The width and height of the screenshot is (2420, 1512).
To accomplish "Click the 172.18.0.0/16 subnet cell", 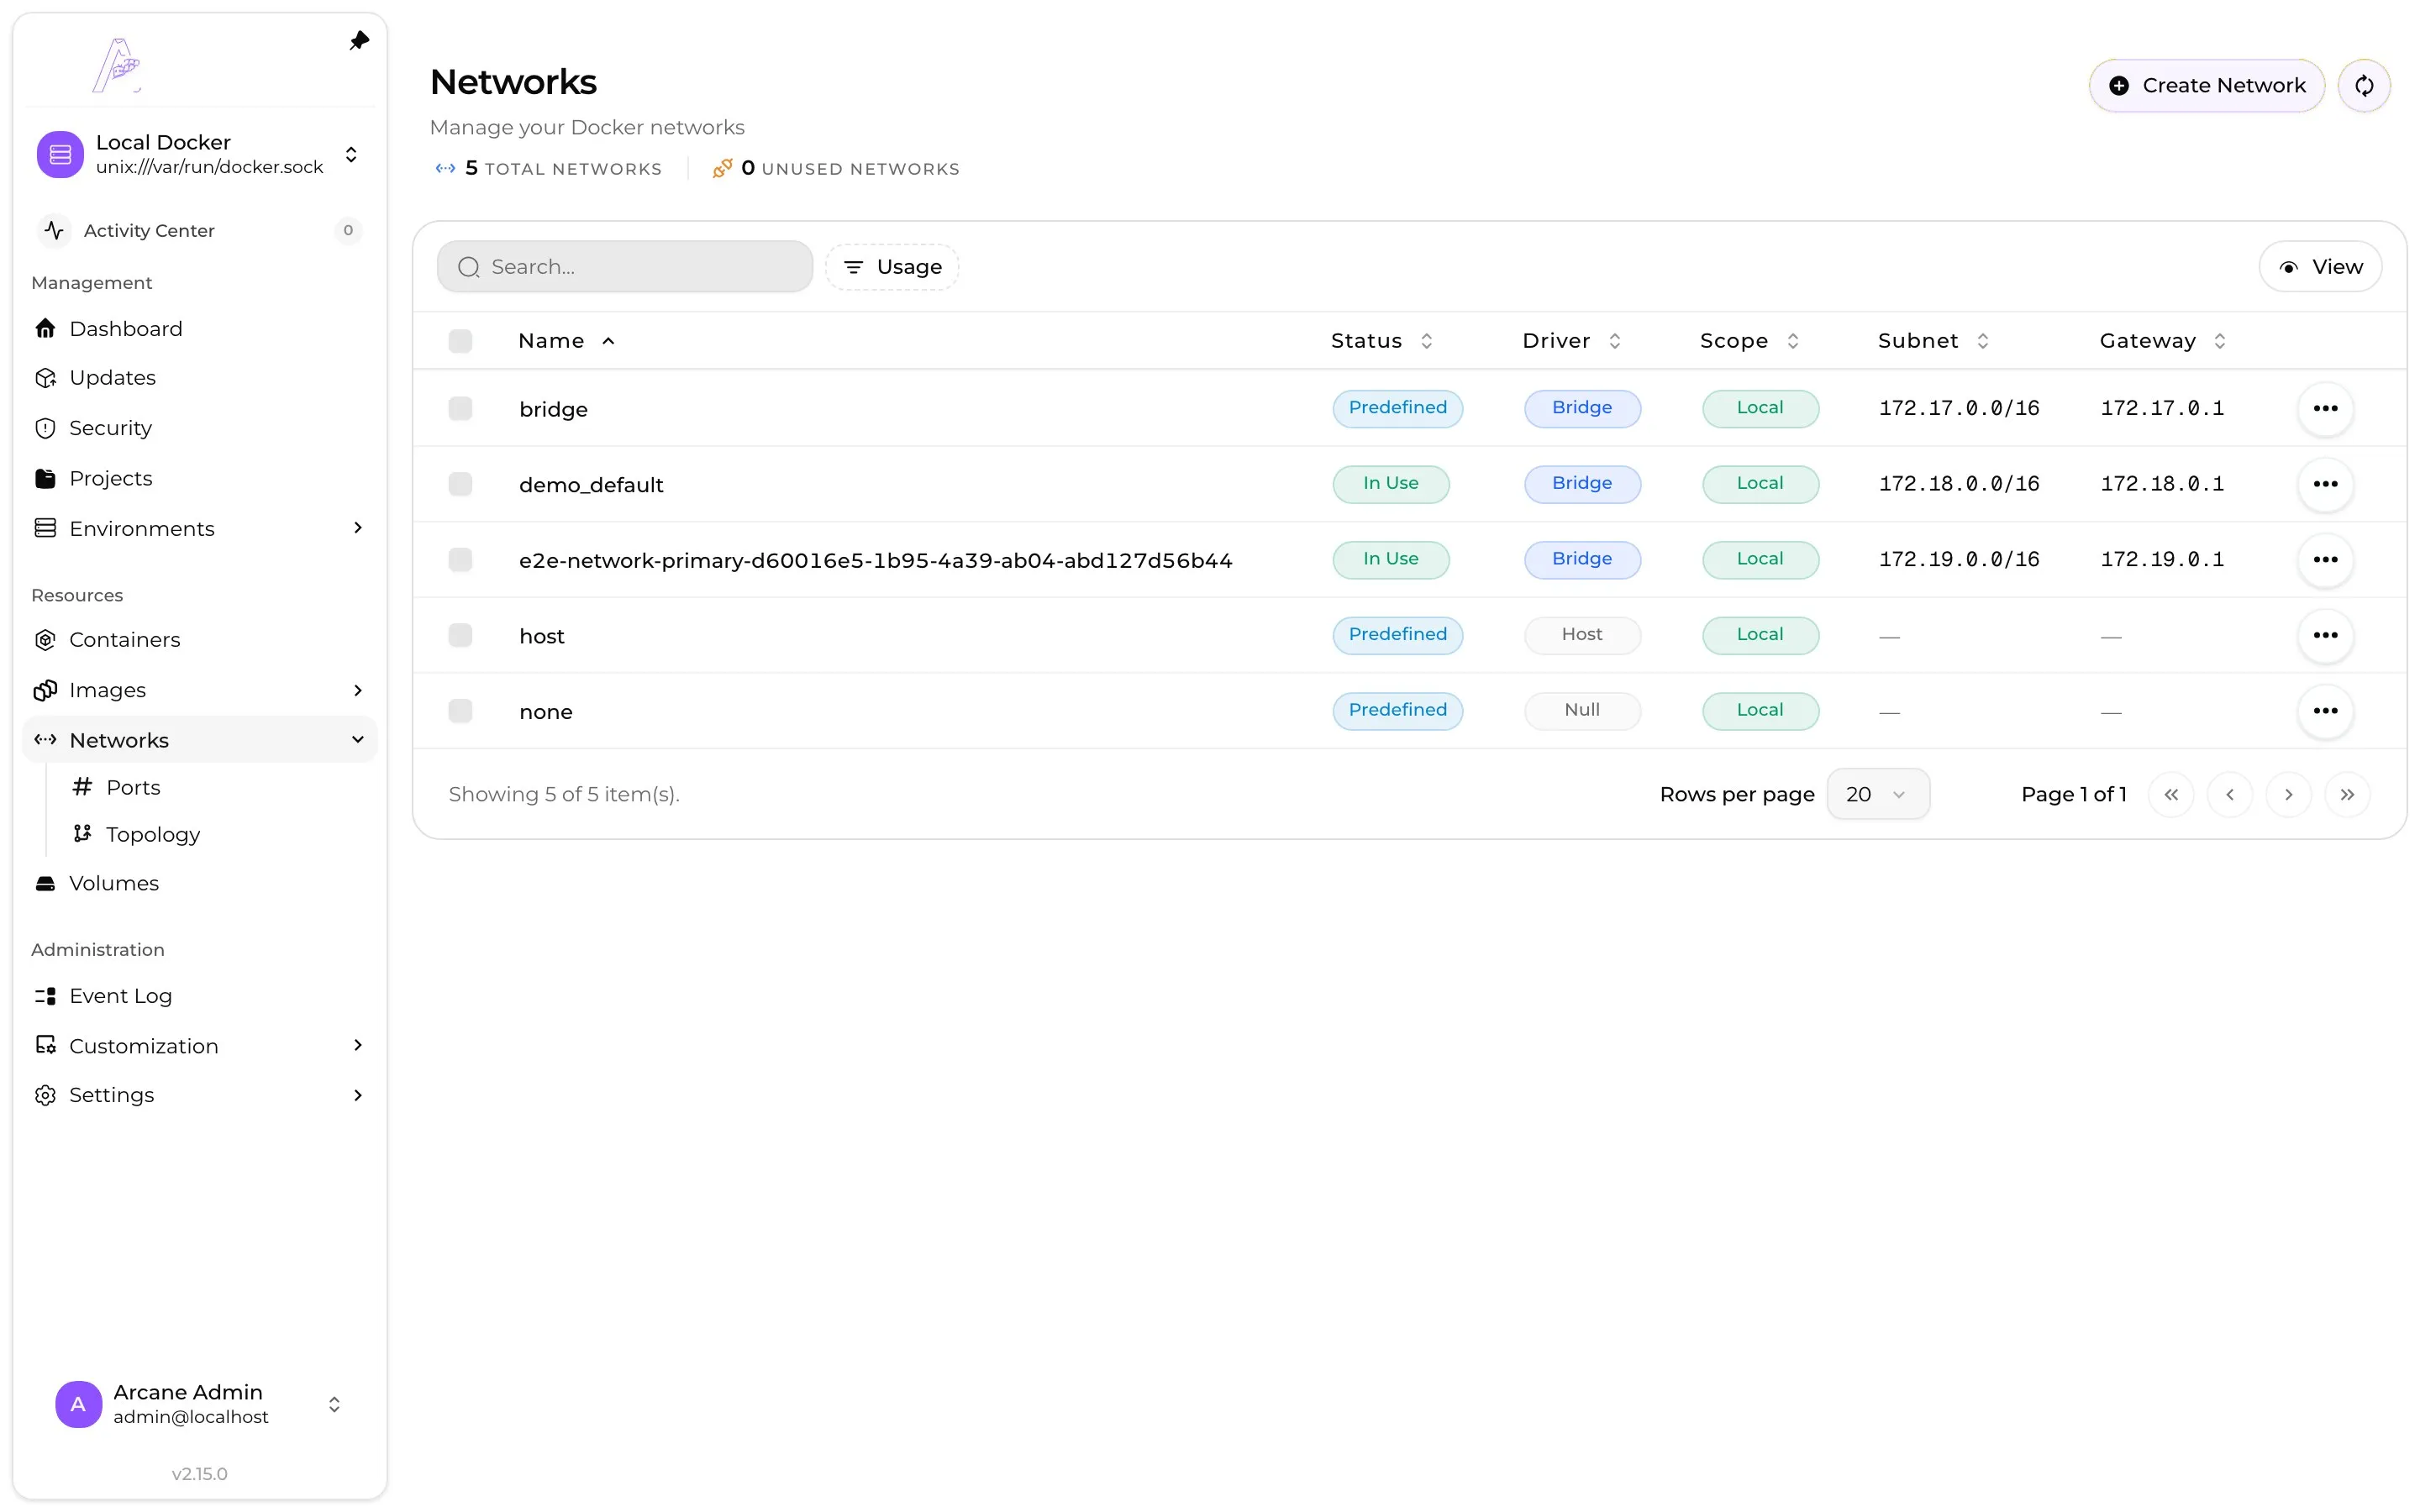I will (x=1958, y=484).
